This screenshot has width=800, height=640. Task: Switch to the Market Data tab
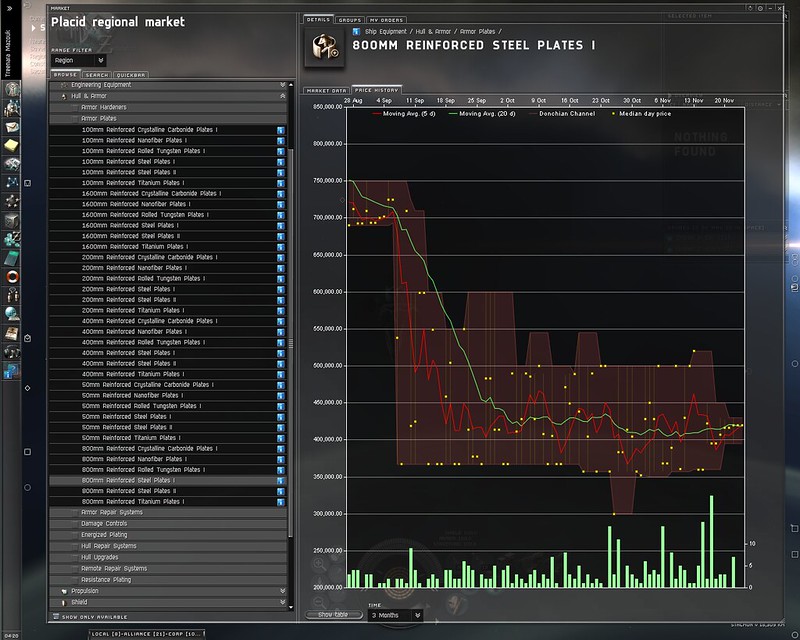pyautogui.click(x=327, y=90)
